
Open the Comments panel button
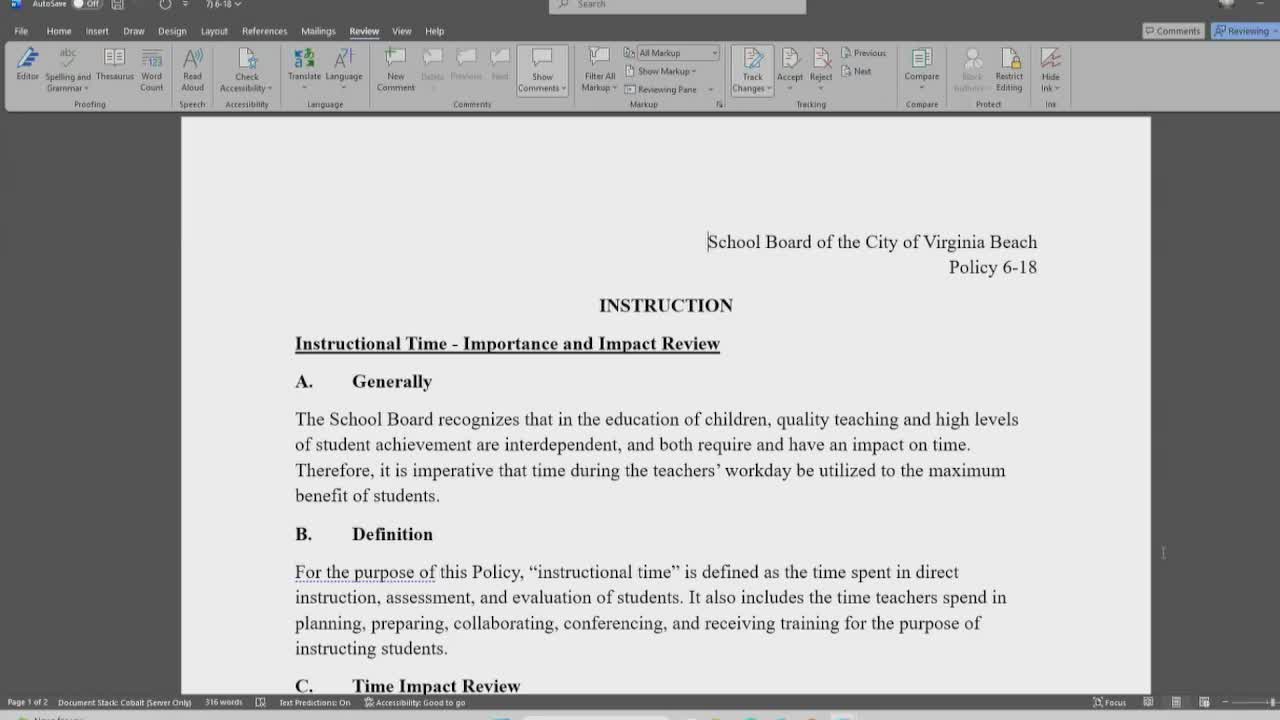tap(1172, 31)
